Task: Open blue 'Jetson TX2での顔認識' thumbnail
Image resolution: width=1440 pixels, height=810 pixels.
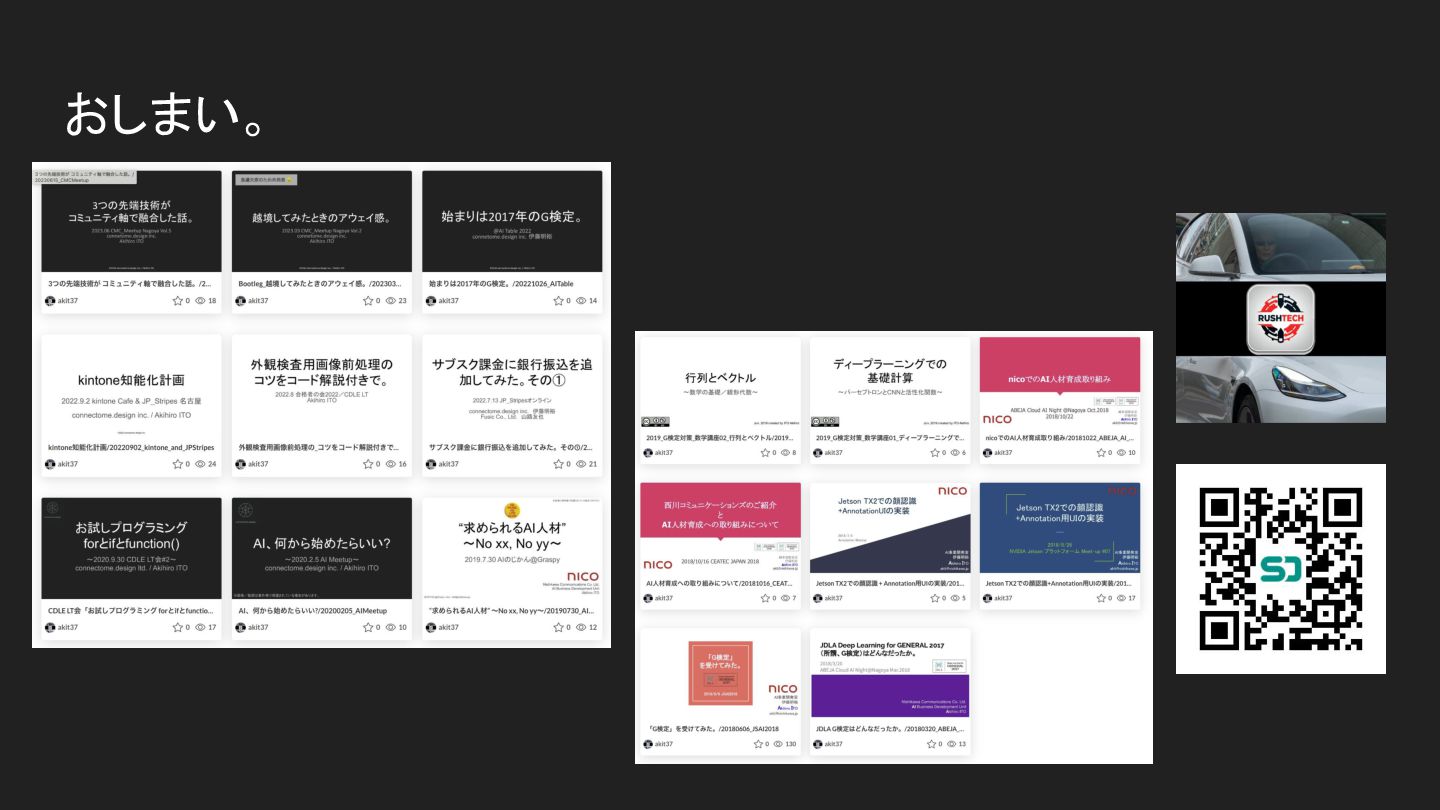Action: tap(1060, 528)
